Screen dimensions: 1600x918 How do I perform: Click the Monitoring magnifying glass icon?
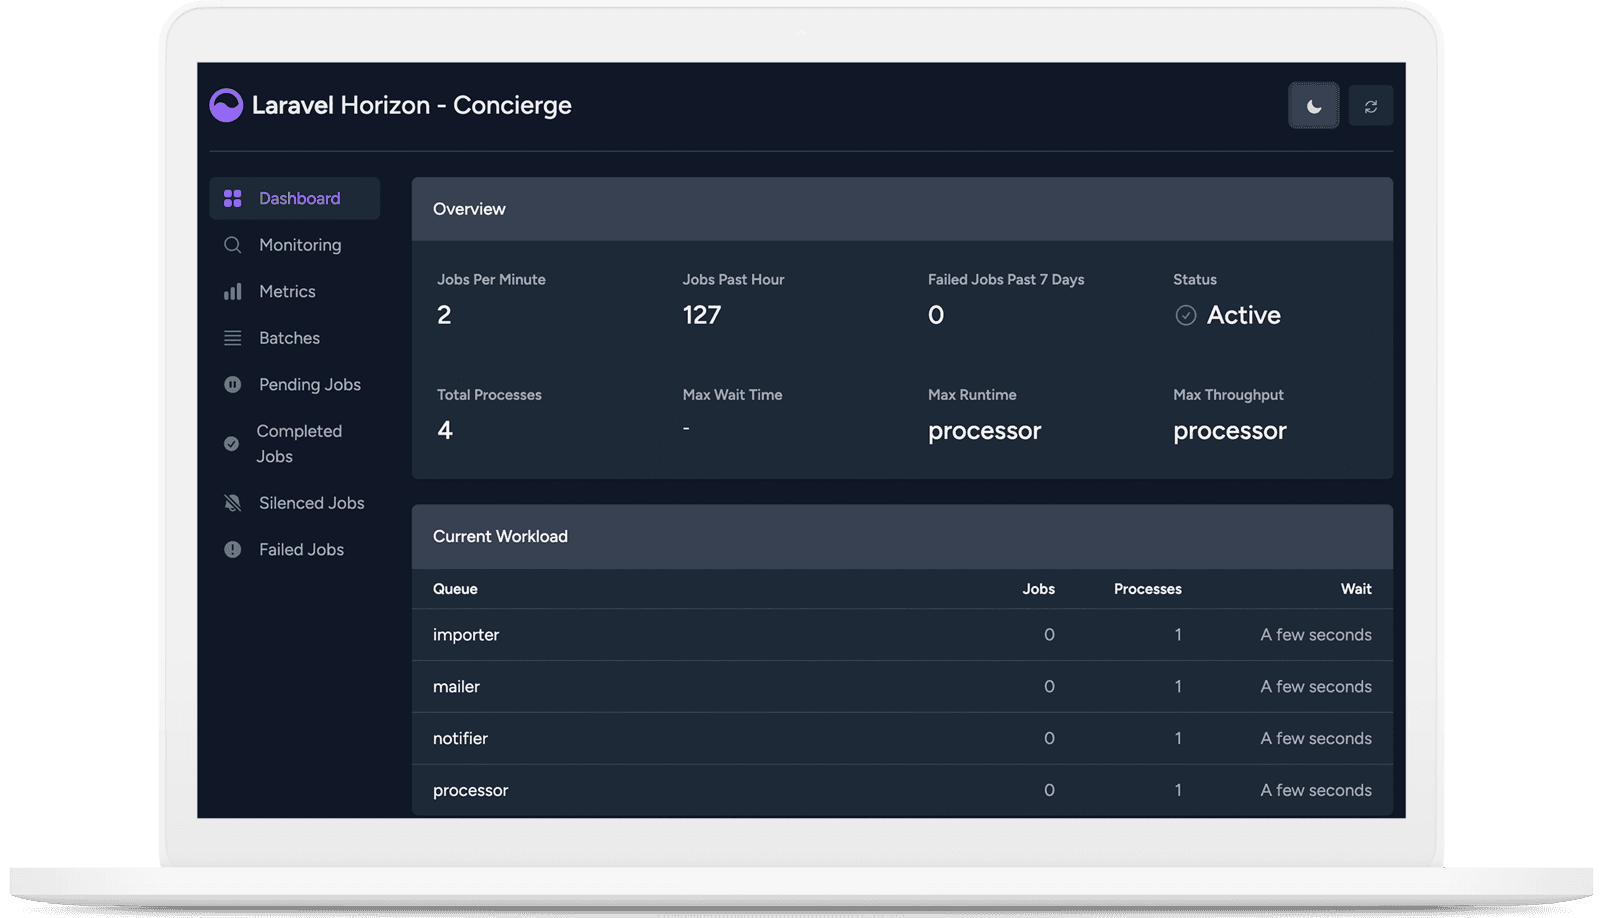(232, 244)
